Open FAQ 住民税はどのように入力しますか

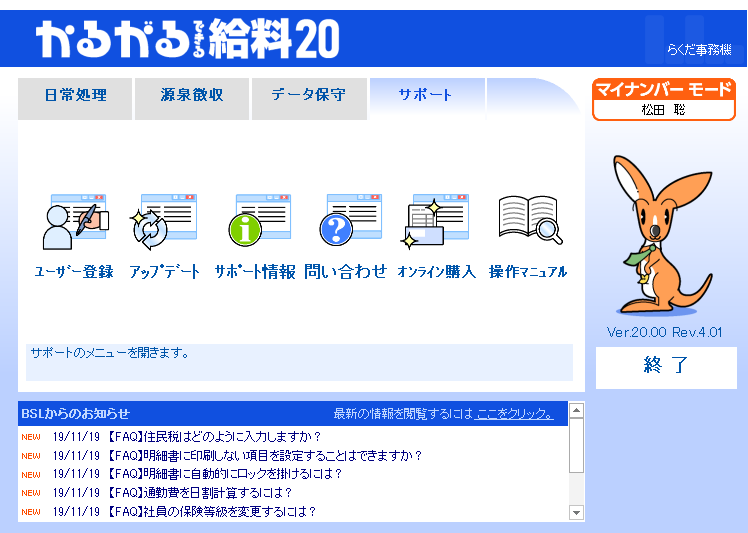(x=213, y=437)
